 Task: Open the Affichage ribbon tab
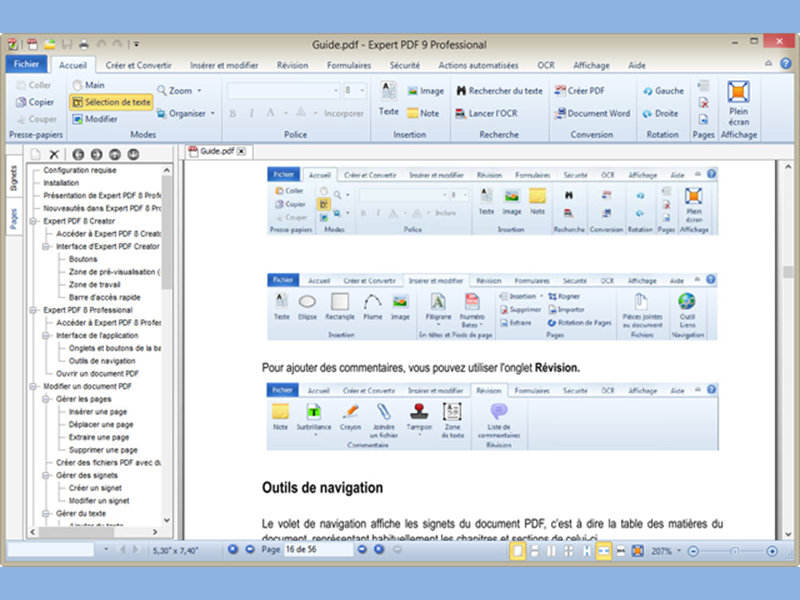tap(591, 65)
